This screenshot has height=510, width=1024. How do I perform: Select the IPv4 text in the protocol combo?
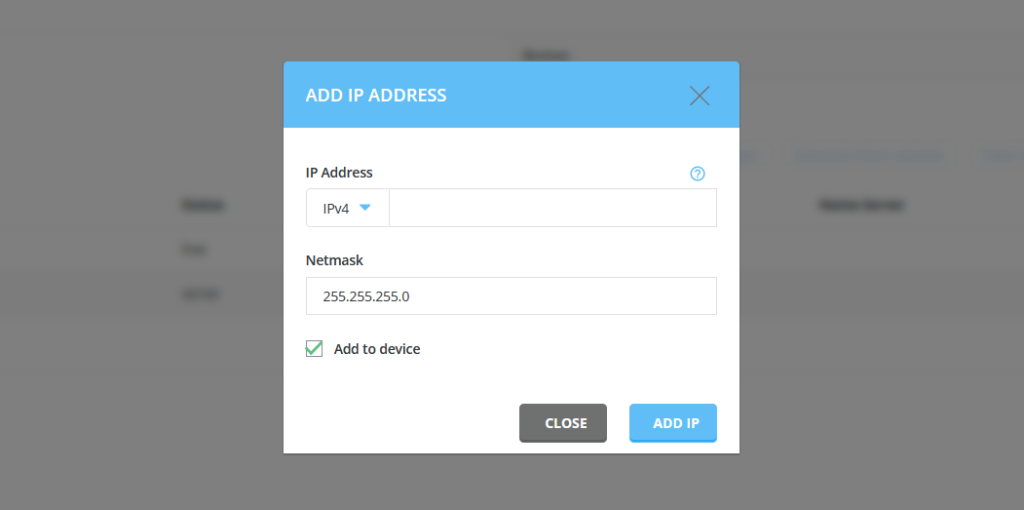(x=336, y=209)
